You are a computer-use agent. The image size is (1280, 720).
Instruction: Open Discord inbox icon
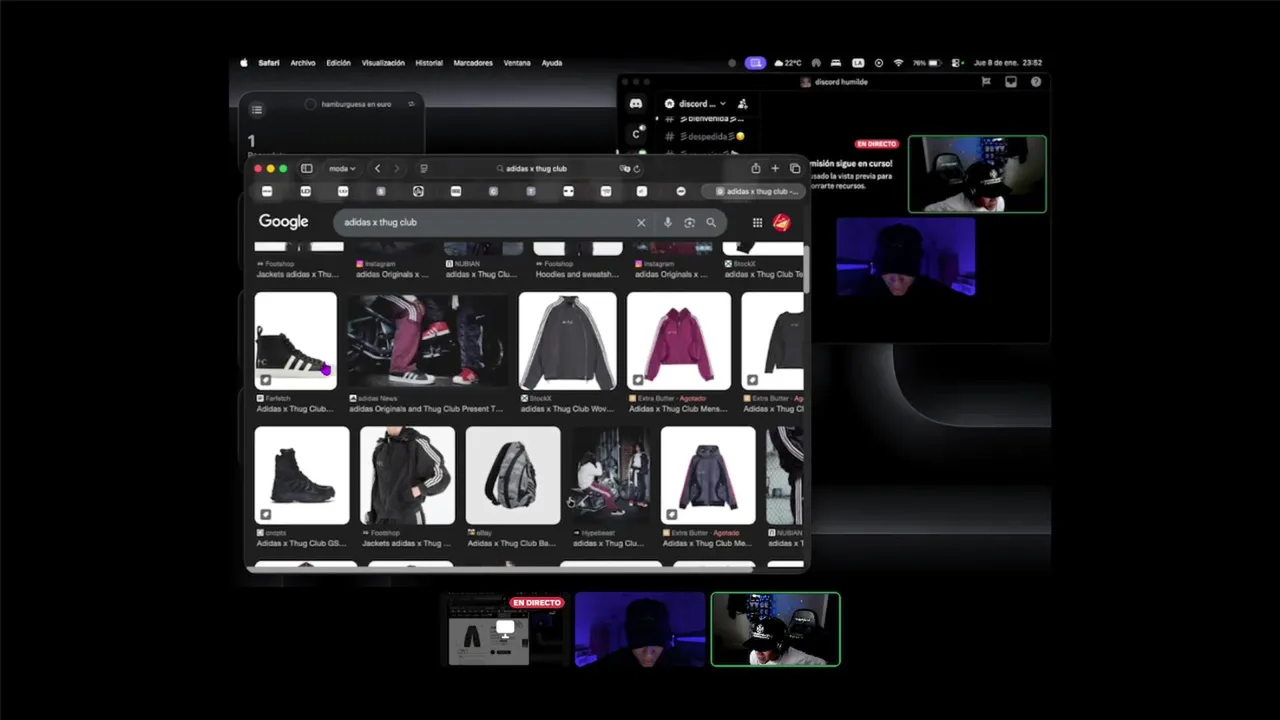click(x=1011, y=82)
